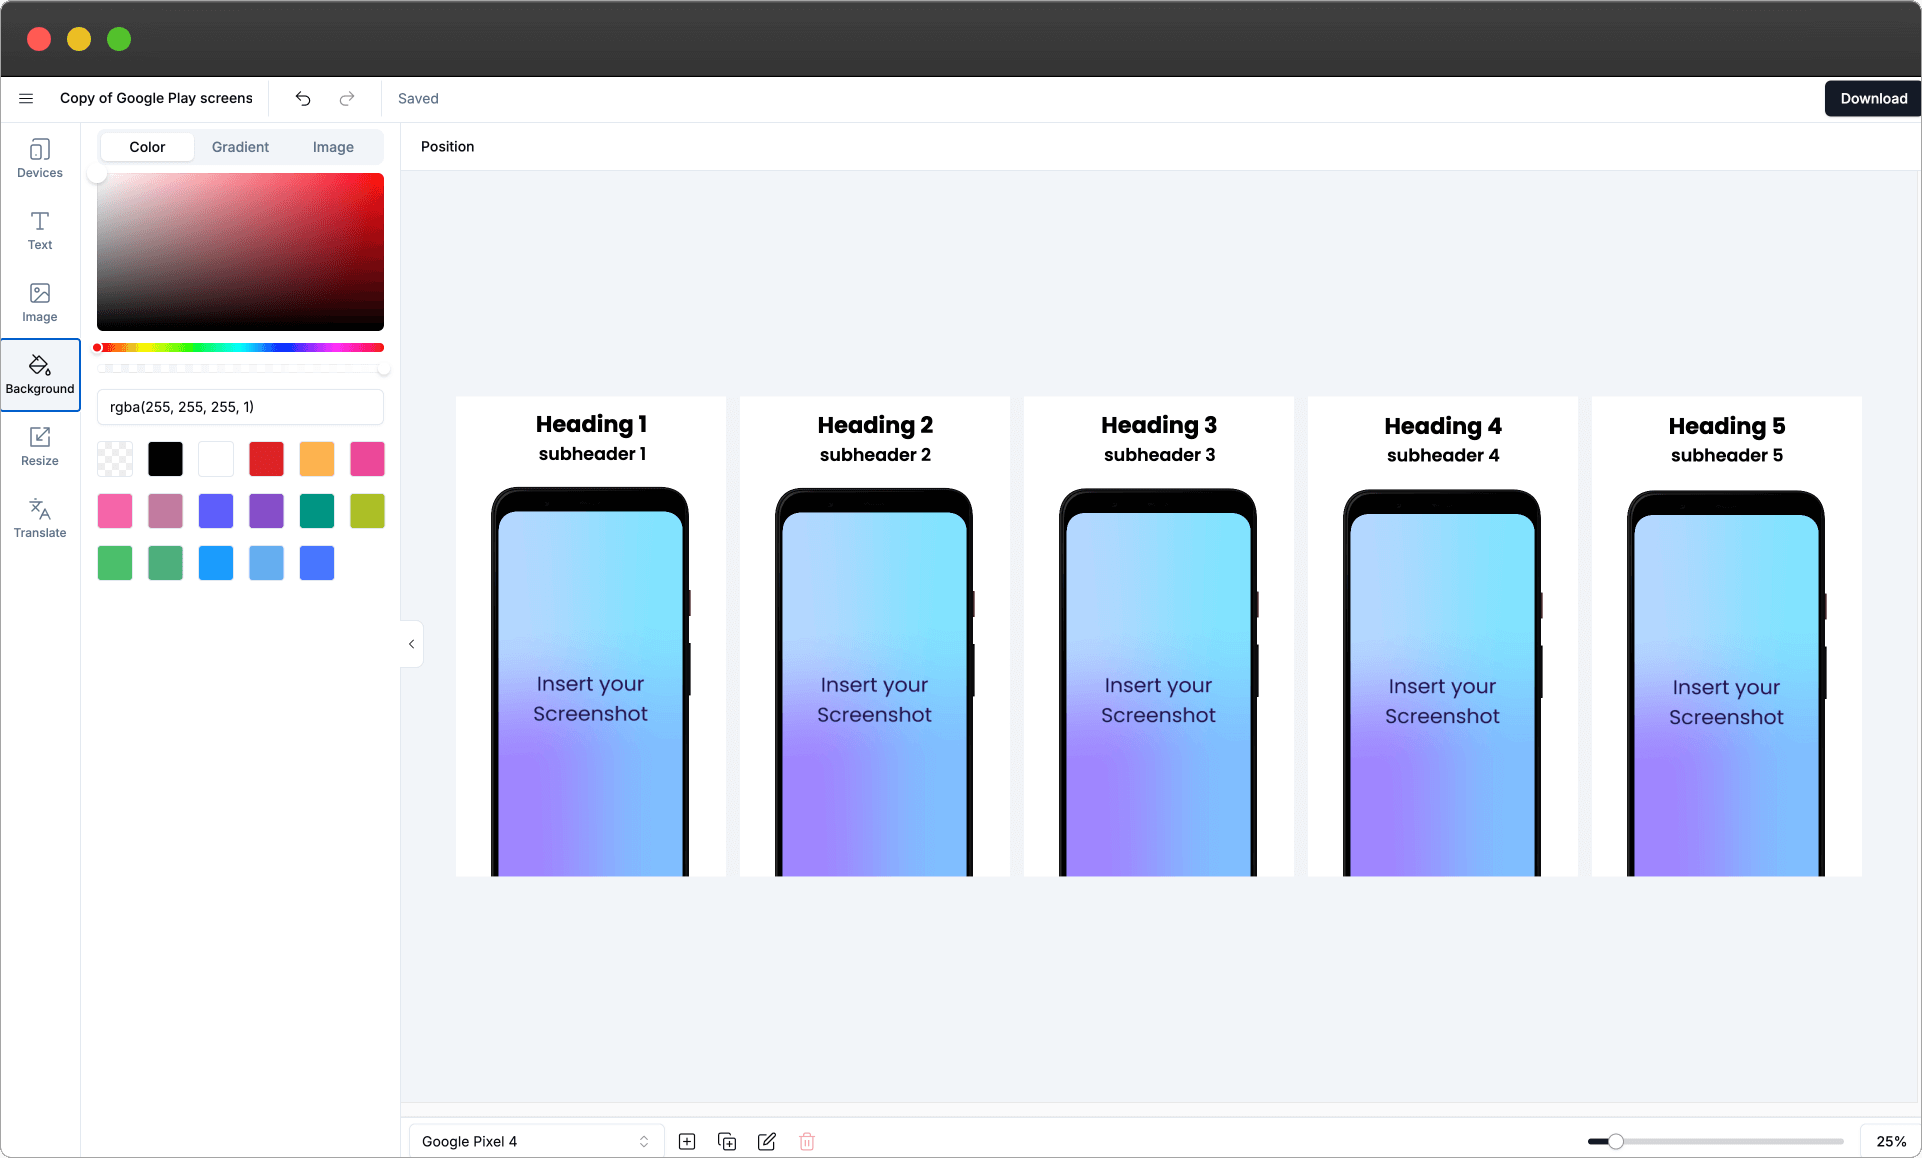Image resolution: width=1922 pixels, height=1158 pixels.
Task: Select the transparent checkered swatch
Action: pos(115,459)
